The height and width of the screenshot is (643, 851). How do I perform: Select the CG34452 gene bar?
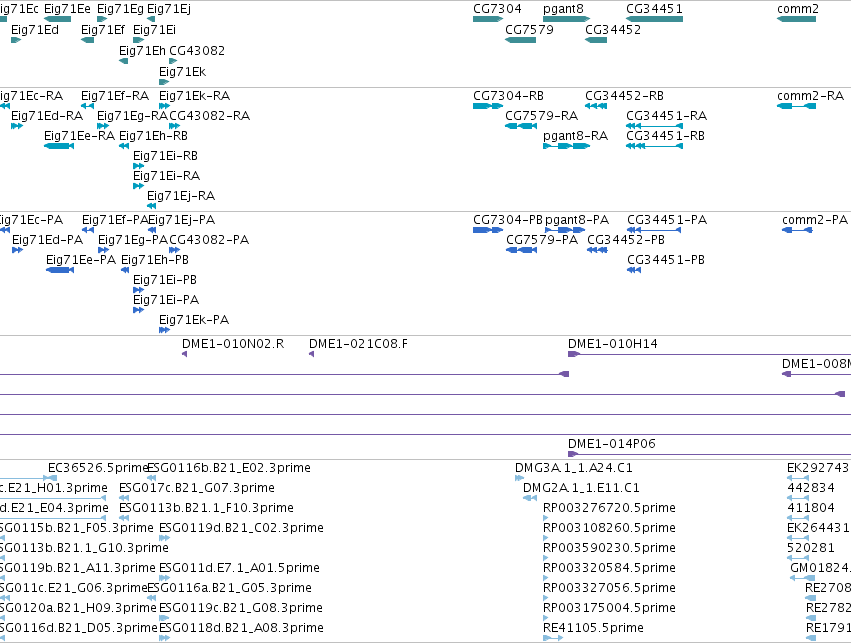tap(596, 40)
